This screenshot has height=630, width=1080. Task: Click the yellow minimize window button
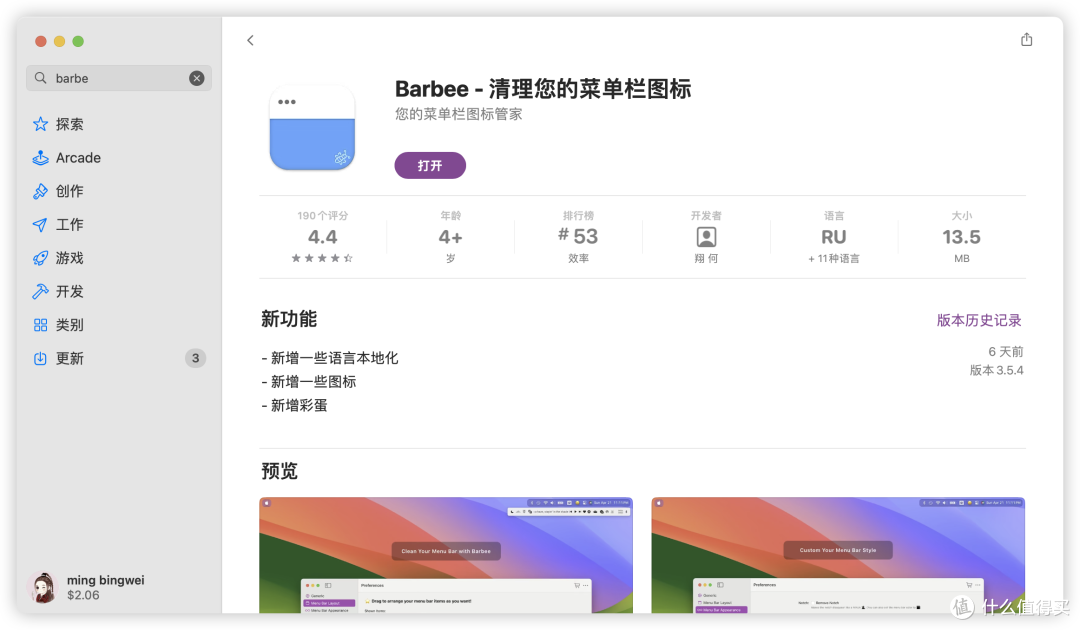click(59, 41)
